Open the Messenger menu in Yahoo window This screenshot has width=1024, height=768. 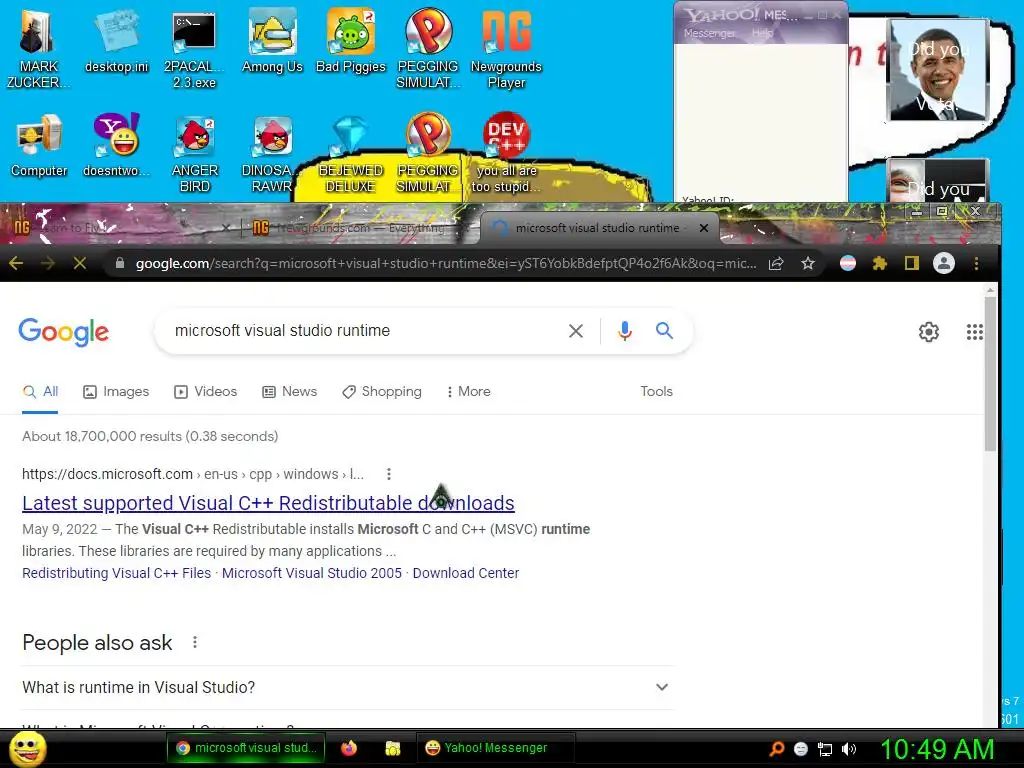point(710,33)
